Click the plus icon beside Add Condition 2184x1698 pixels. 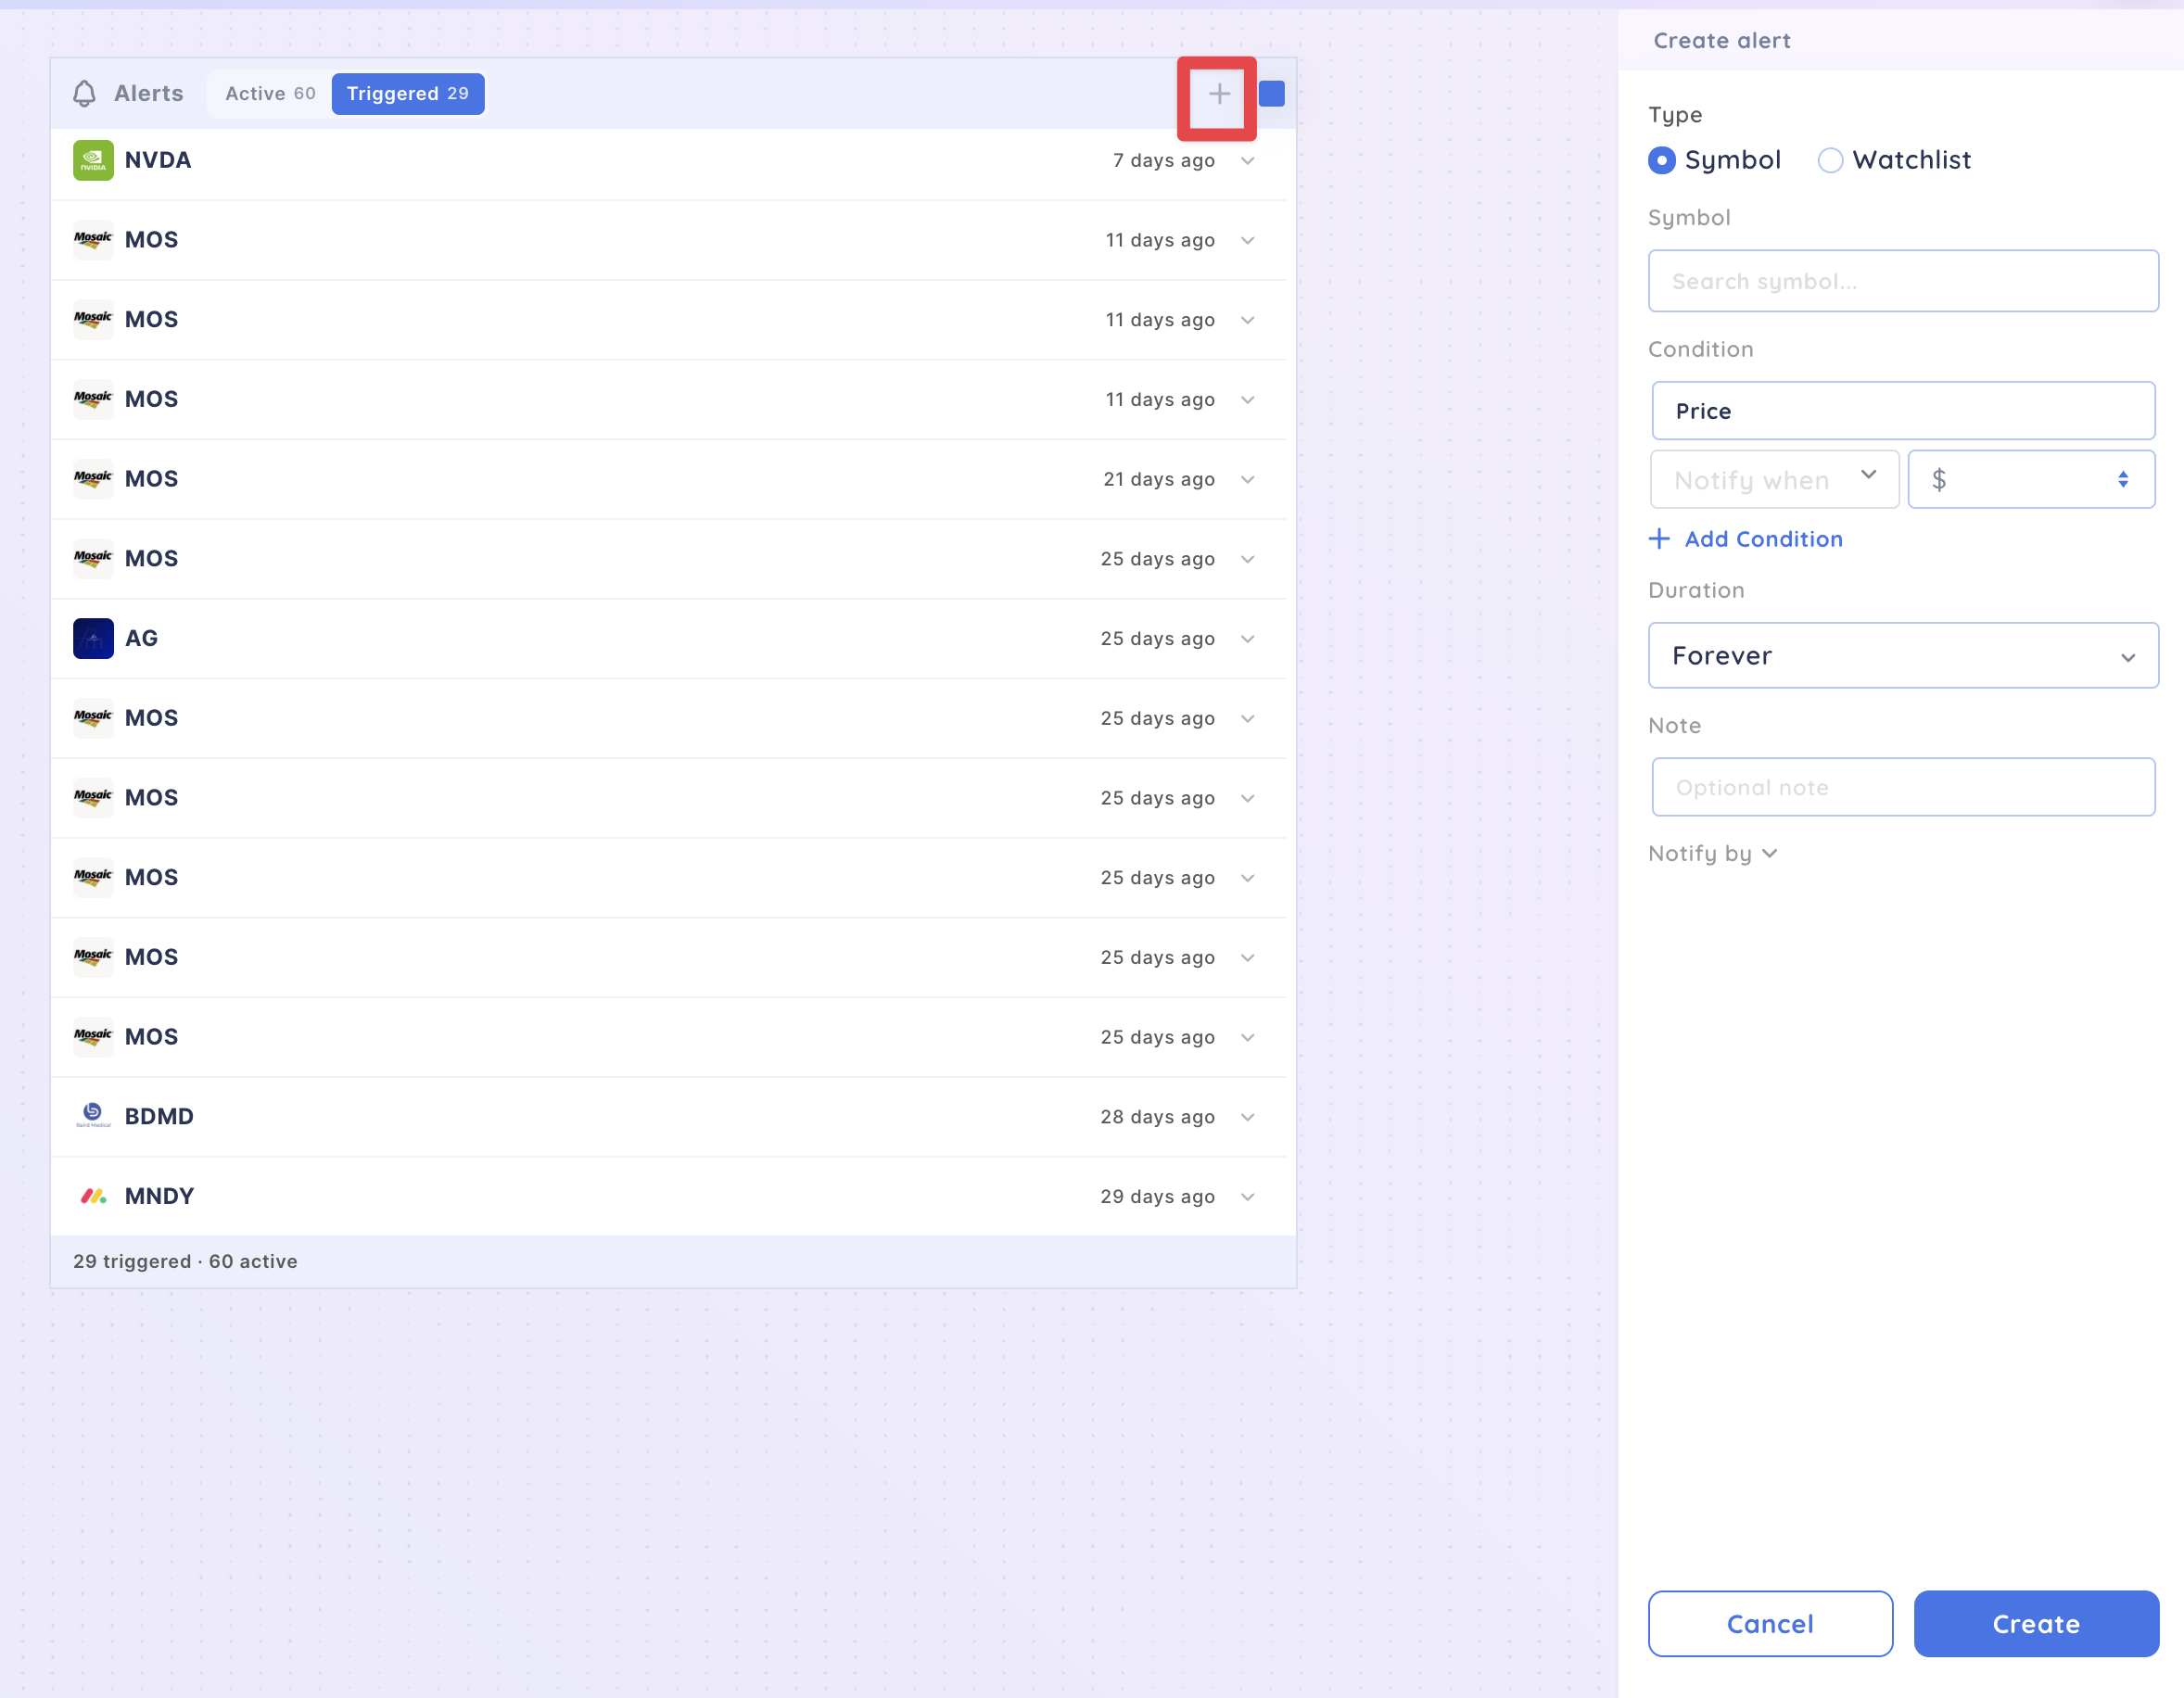click(x=1659, y=539)
